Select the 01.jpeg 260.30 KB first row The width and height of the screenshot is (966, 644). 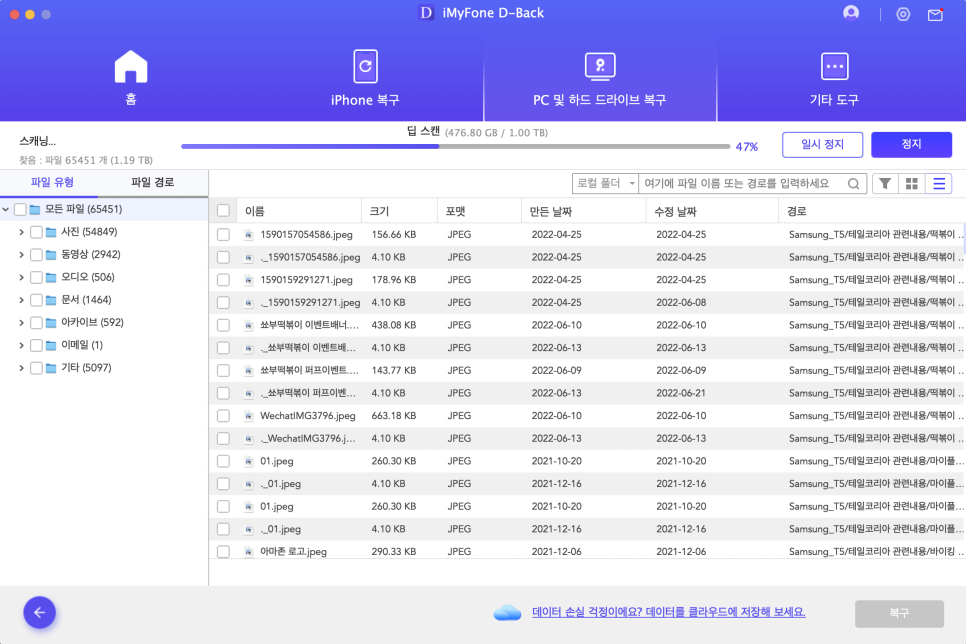click(x=587, y=462)
